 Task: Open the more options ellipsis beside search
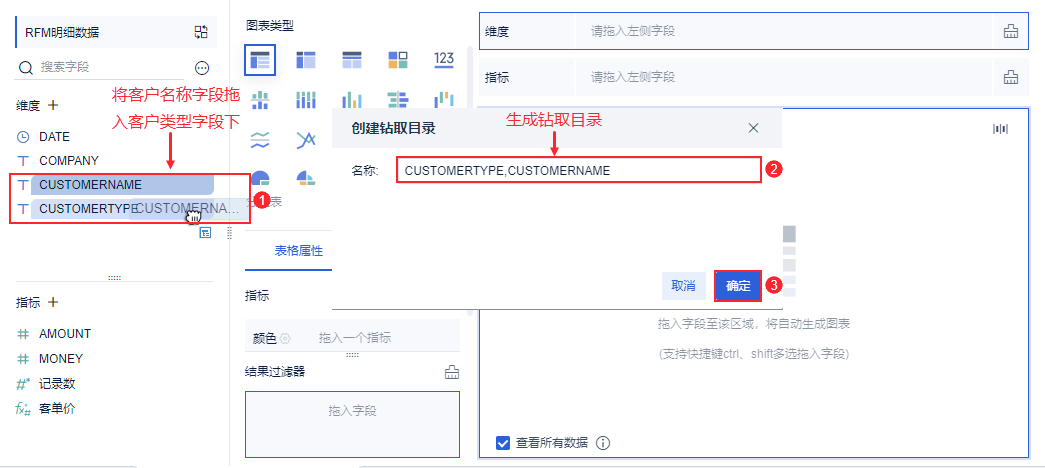coord(202,67)
